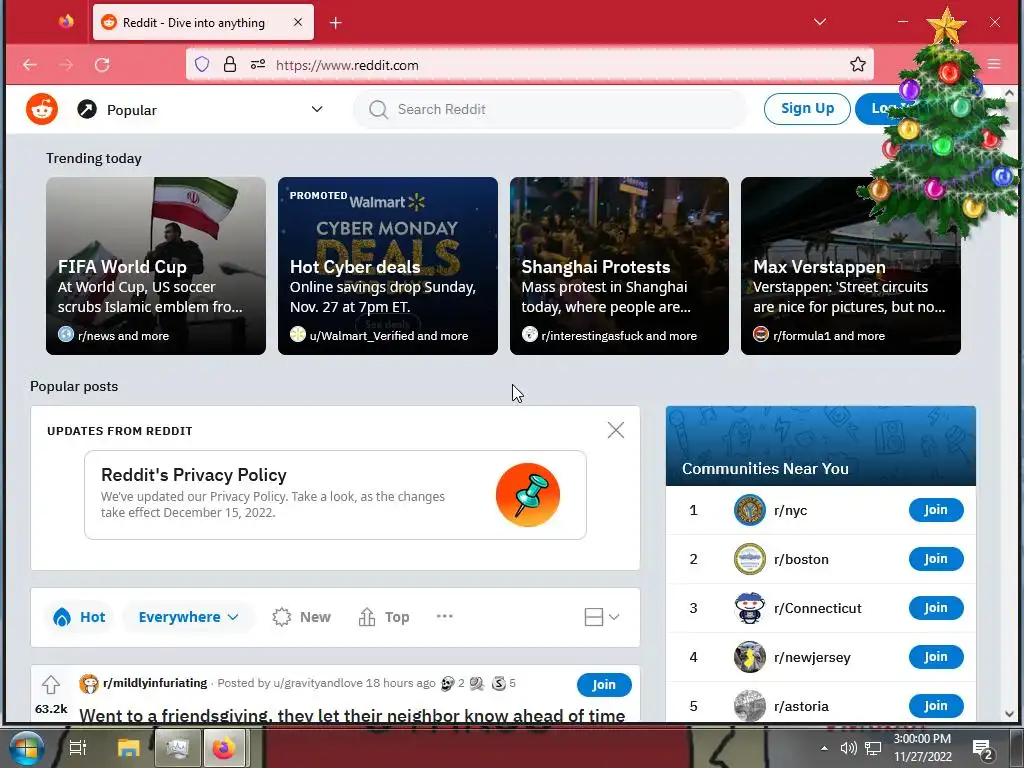Click the r/newjersey avatar icon

click(x=750, y=657)
